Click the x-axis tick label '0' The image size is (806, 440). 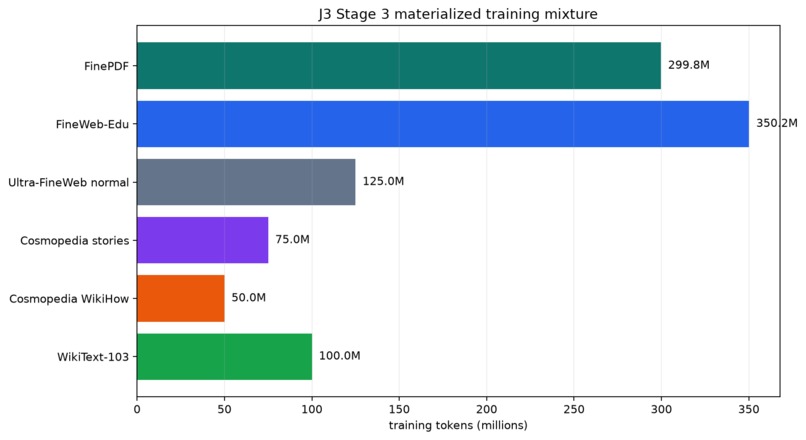(x=137, y=409)
